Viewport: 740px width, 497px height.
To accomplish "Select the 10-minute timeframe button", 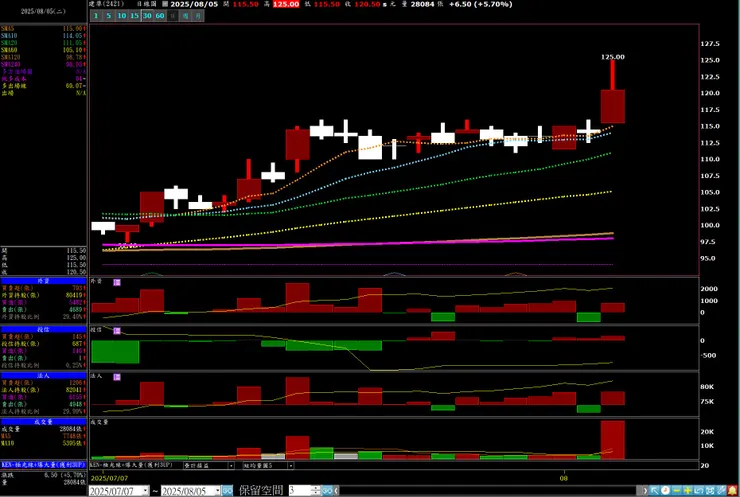I will 122,16.
